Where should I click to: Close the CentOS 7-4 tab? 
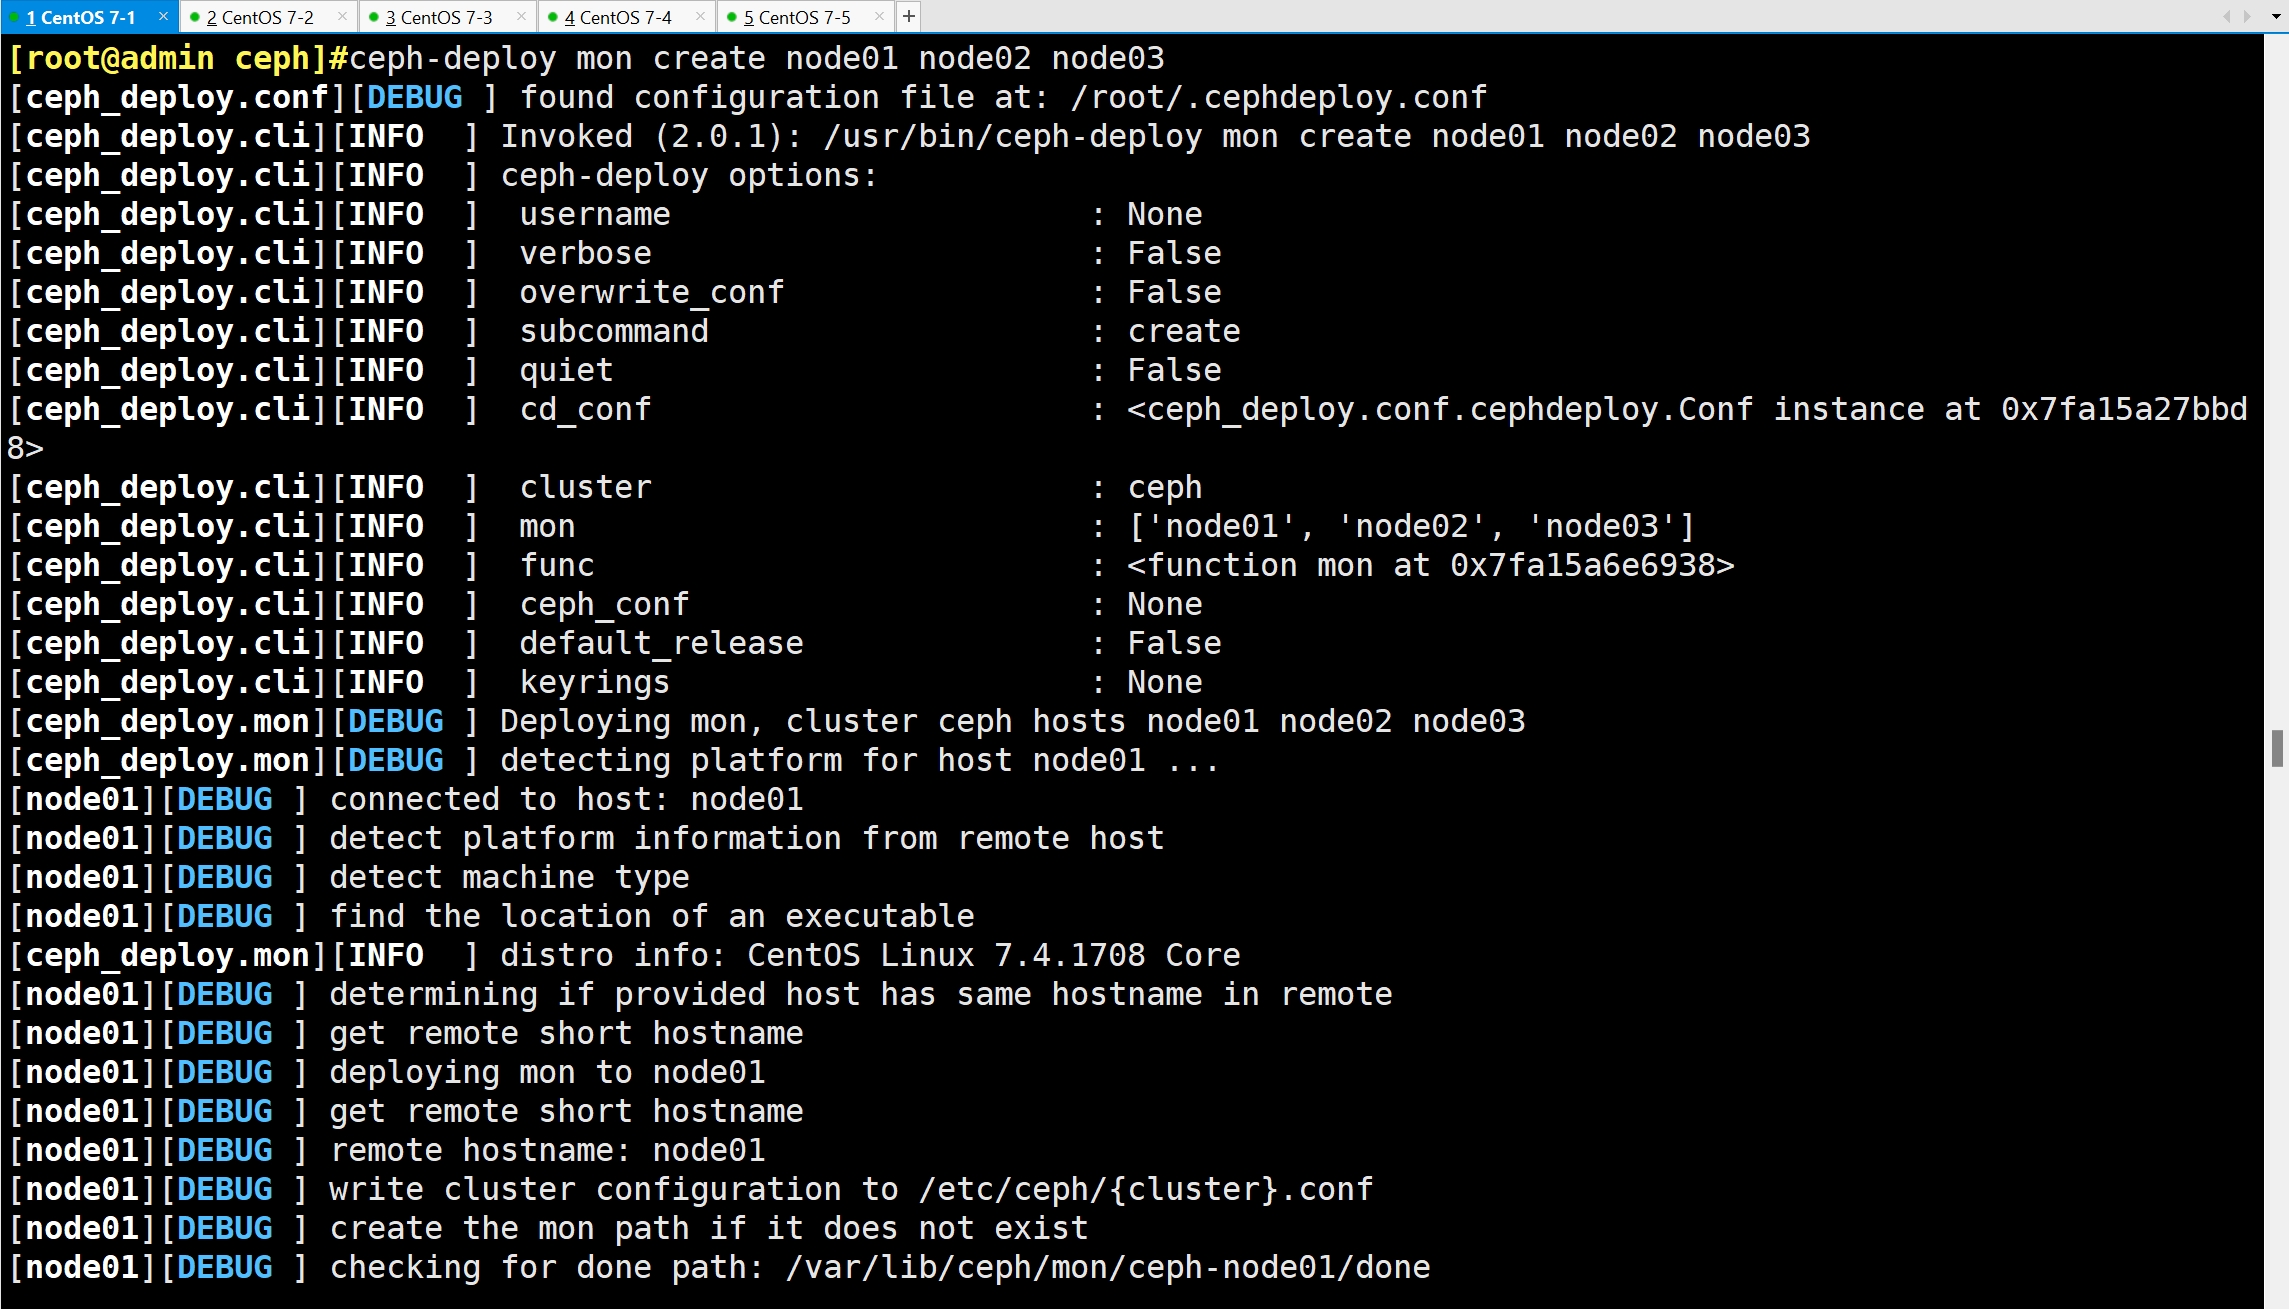[x=700, y=16]
